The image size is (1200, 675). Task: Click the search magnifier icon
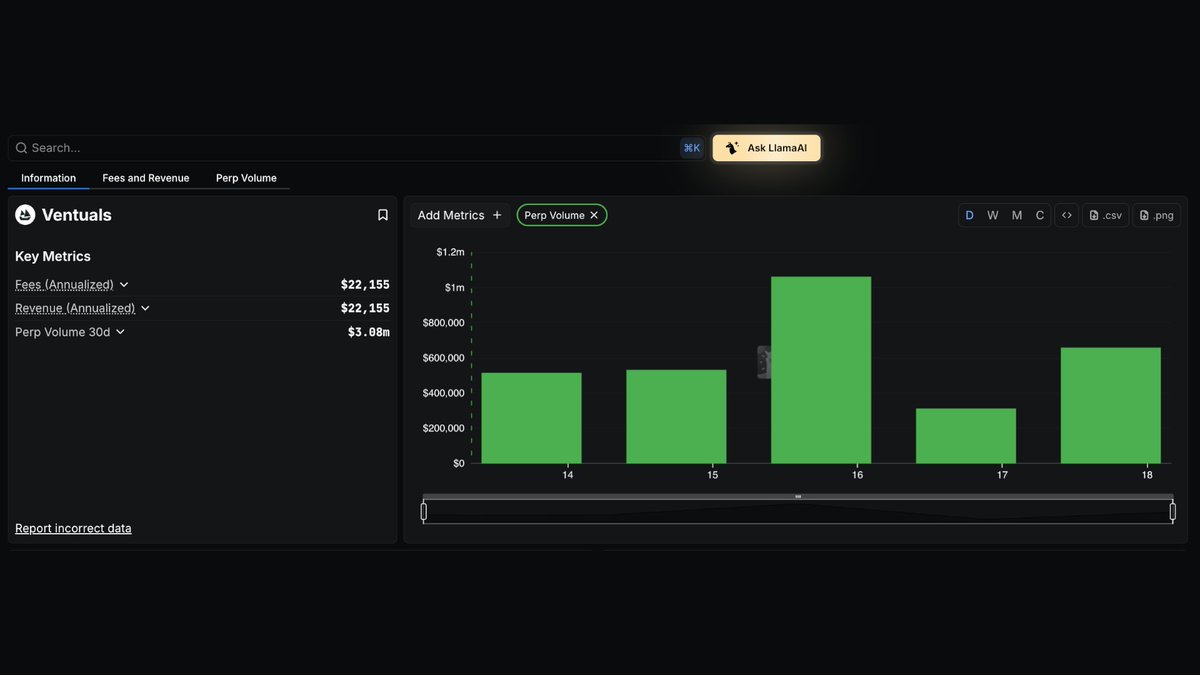21,147
